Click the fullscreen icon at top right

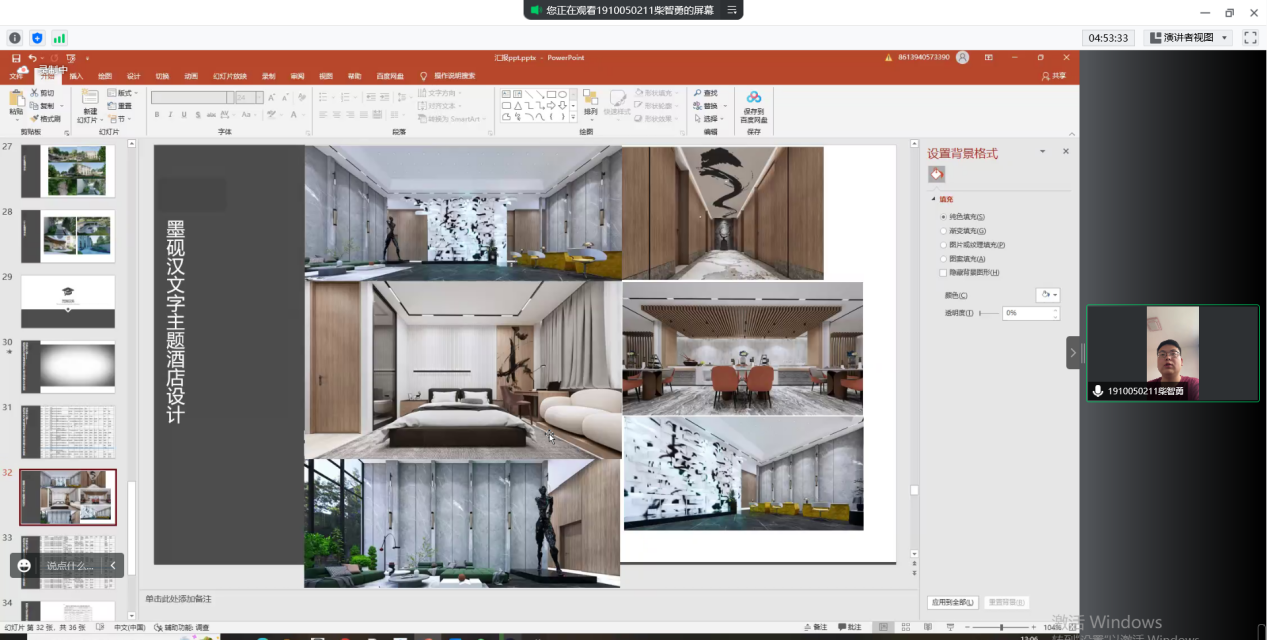[x=1250, y=37]
